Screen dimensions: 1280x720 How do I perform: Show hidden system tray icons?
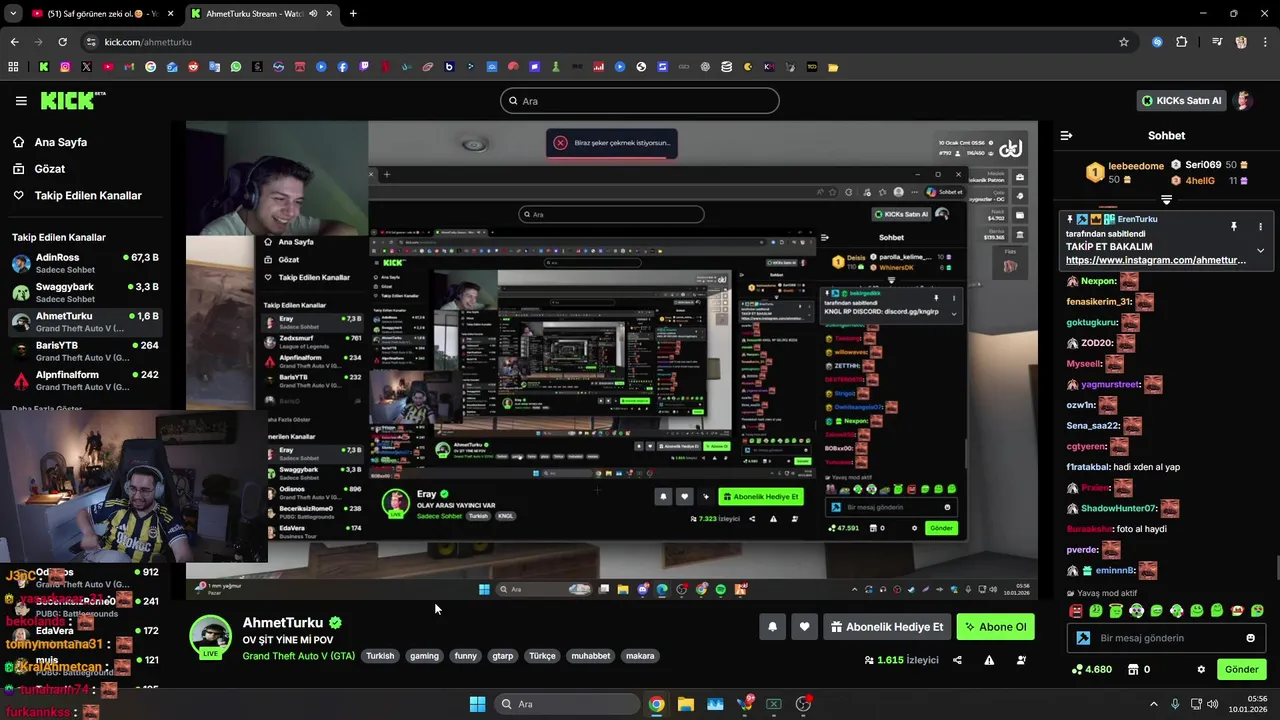(1153, 704)
